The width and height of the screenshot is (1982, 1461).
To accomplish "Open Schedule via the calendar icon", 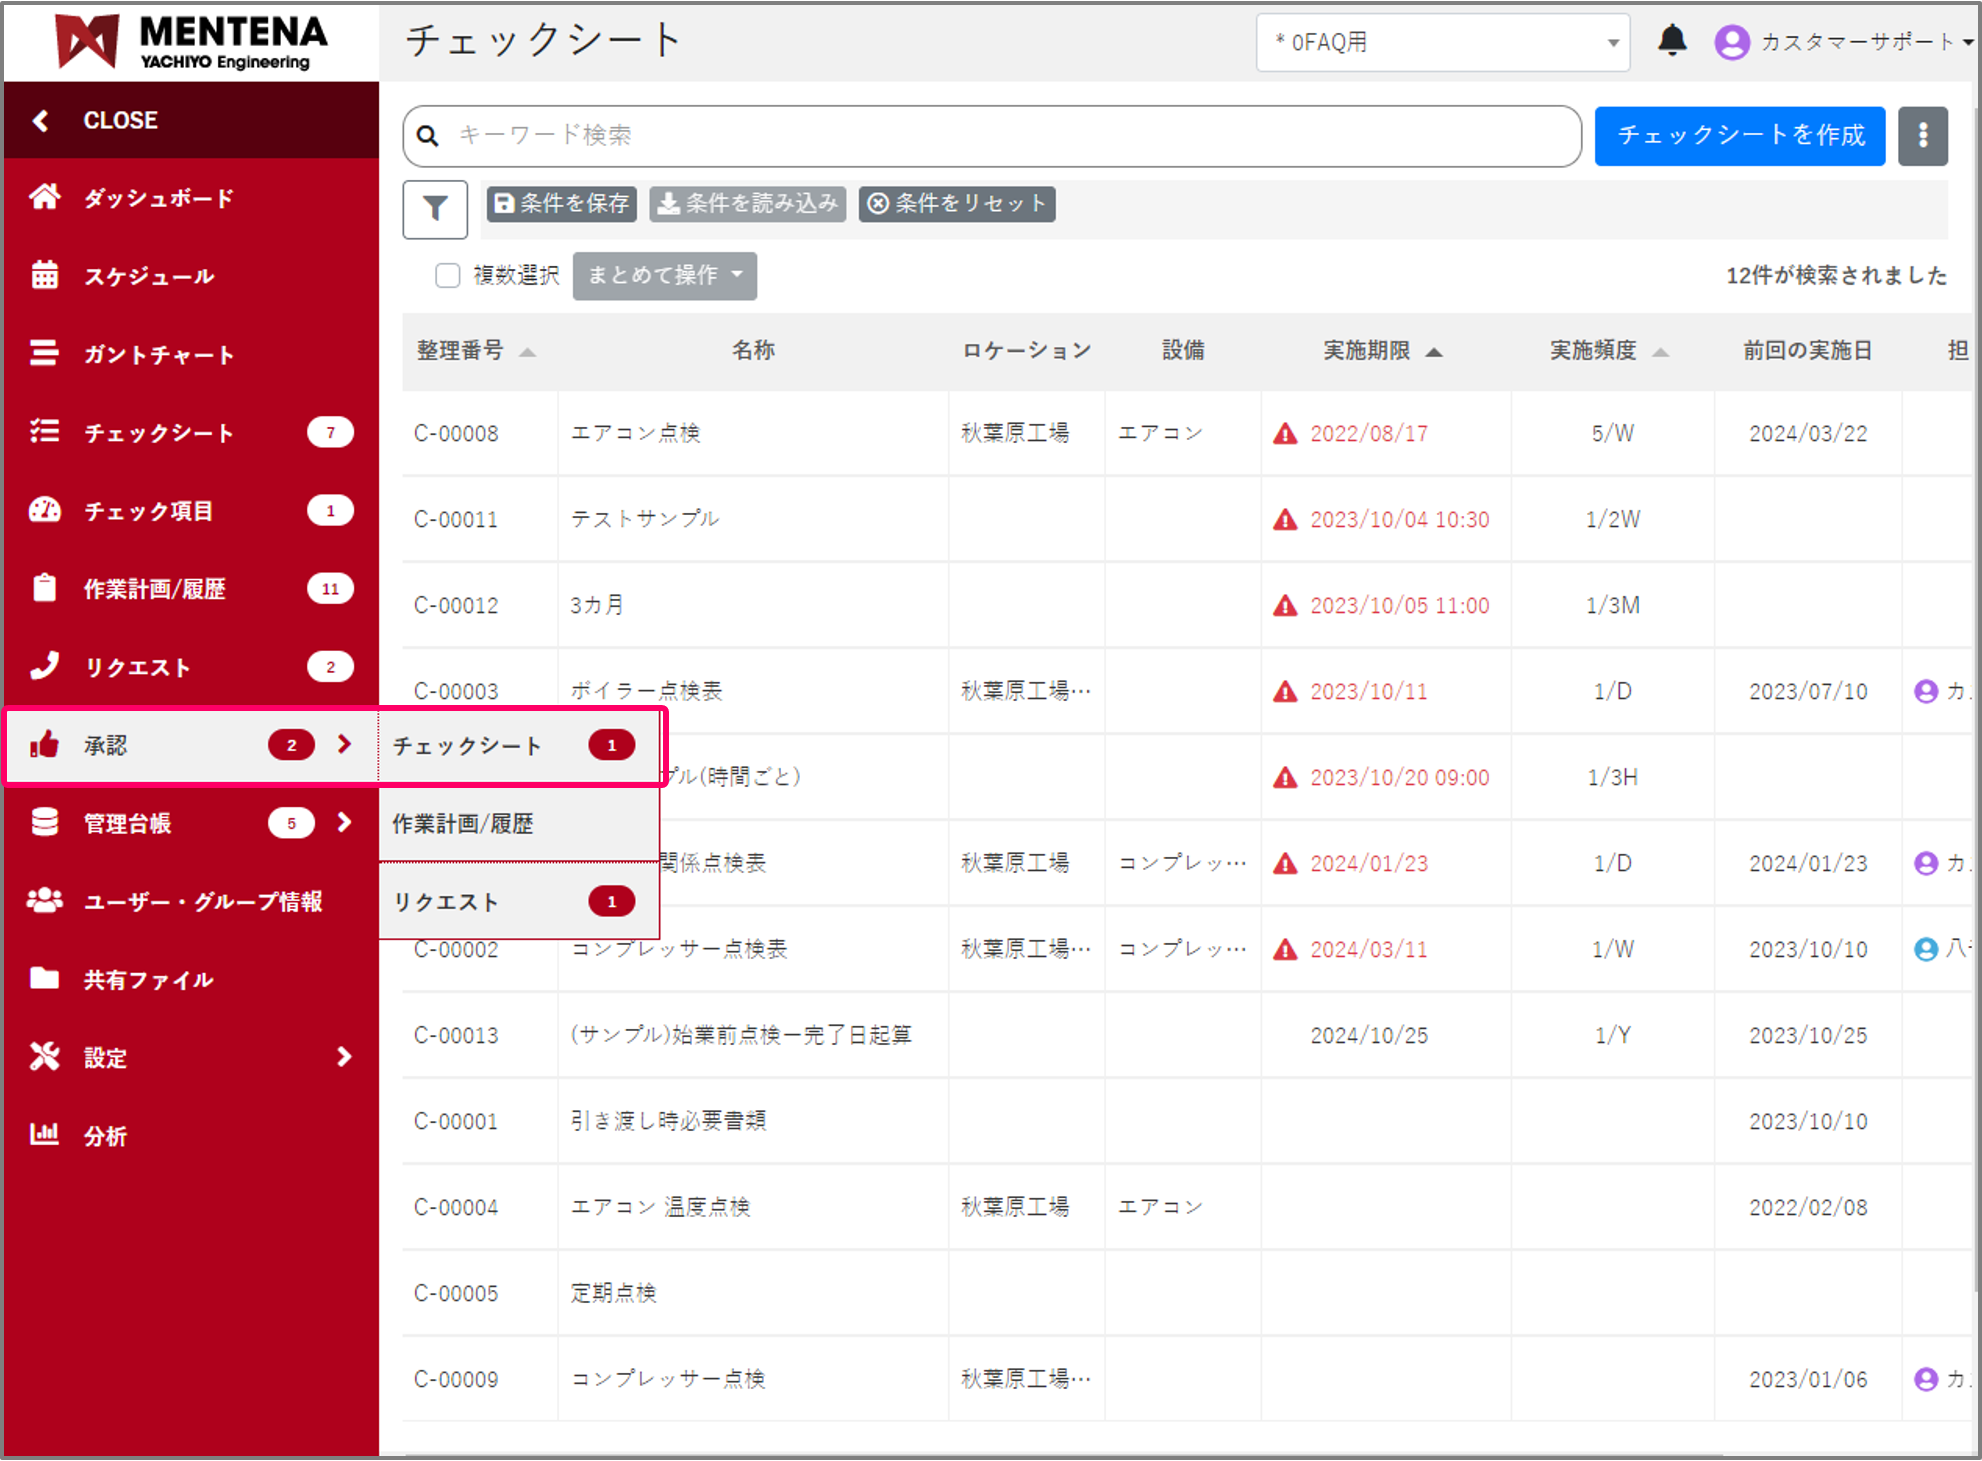I will pos(45,275).
